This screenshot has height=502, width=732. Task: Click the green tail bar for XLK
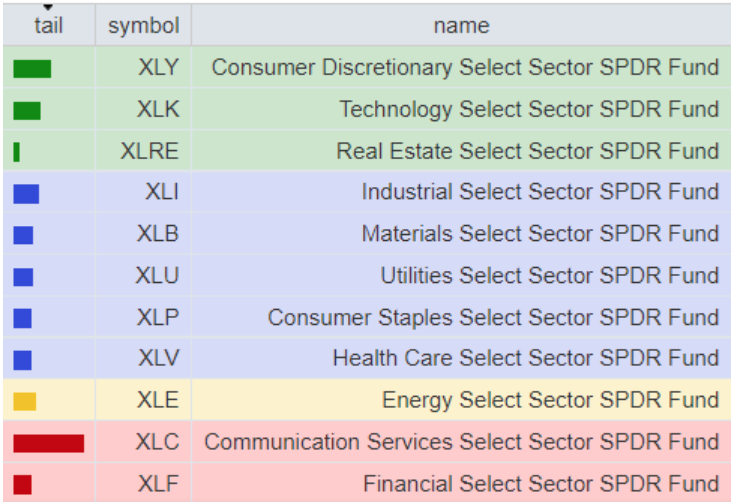click(x=27, y=110)
